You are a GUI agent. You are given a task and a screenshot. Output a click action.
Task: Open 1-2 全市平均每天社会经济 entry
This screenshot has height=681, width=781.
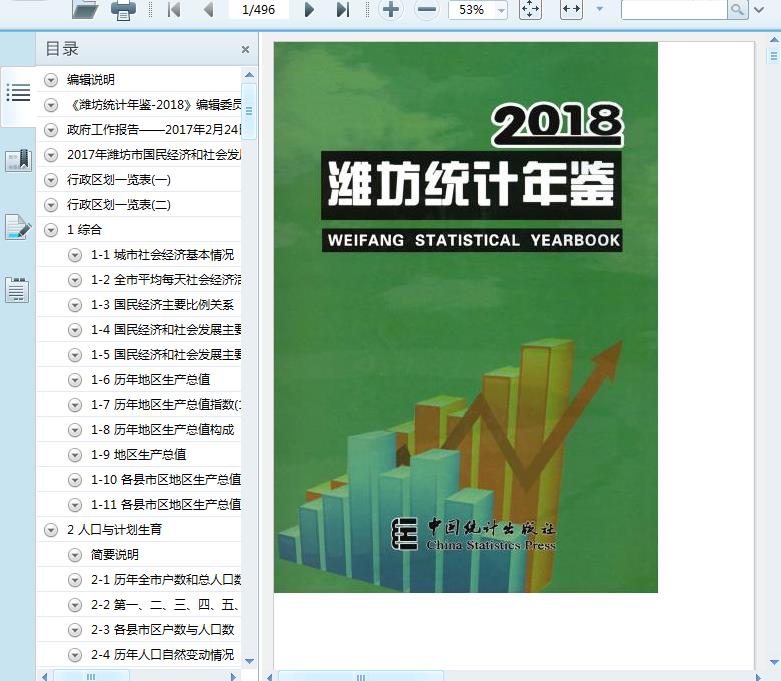click(166, 280)
